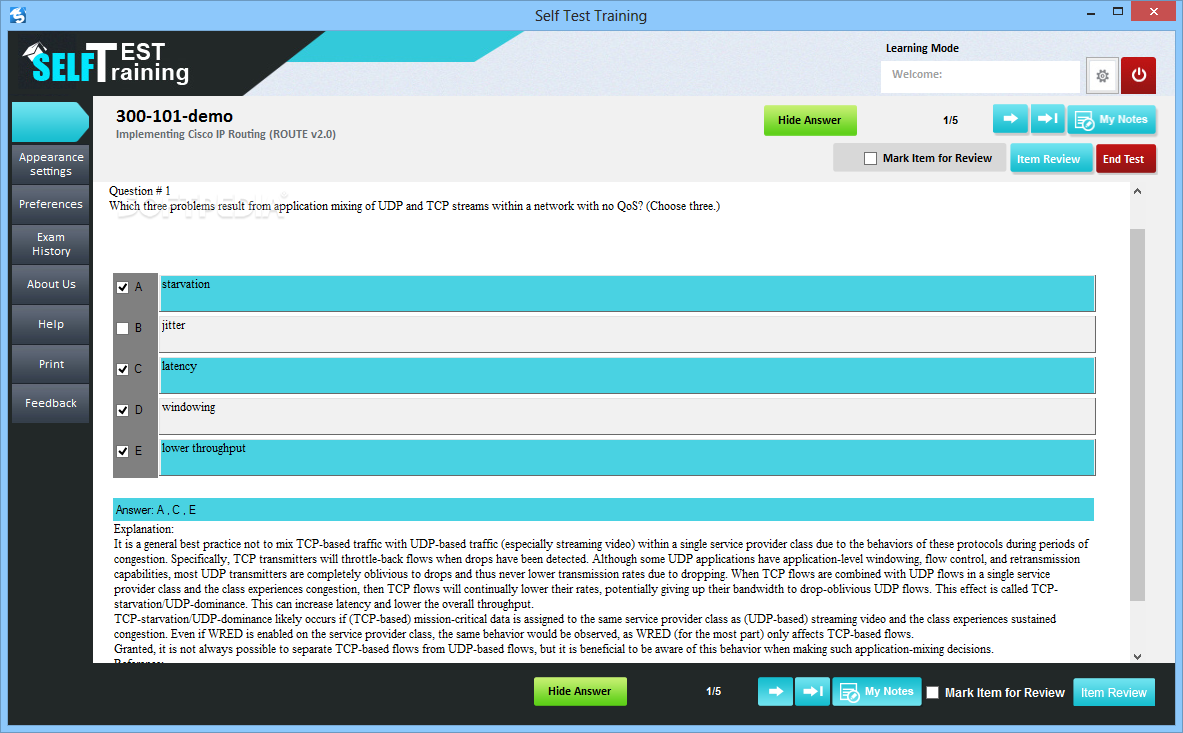Select the starvation answer row
Screen dimensions: 1183x733
[x=627, y=293]
